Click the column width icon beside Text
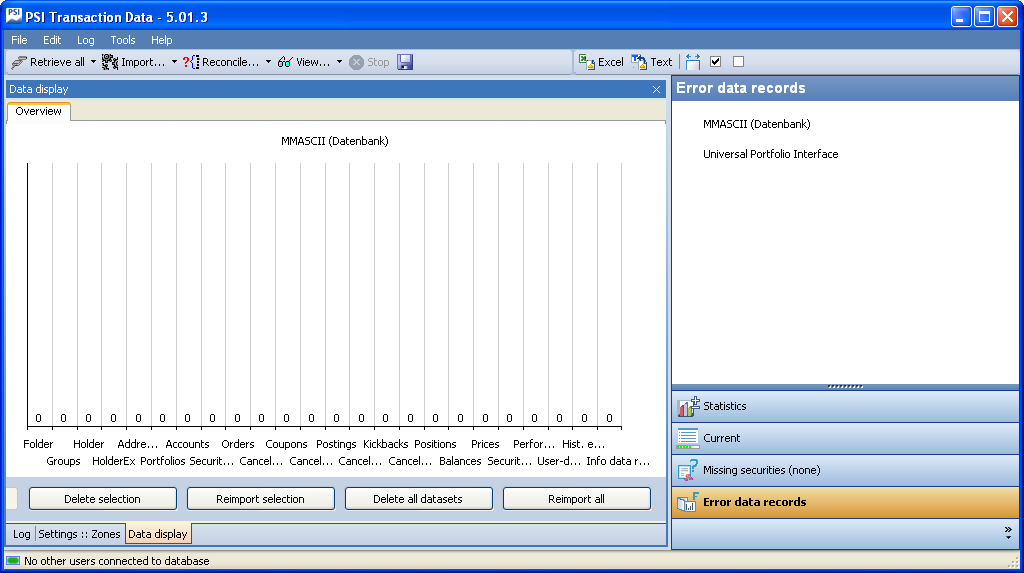1024x573 pixels. point(693,62)
